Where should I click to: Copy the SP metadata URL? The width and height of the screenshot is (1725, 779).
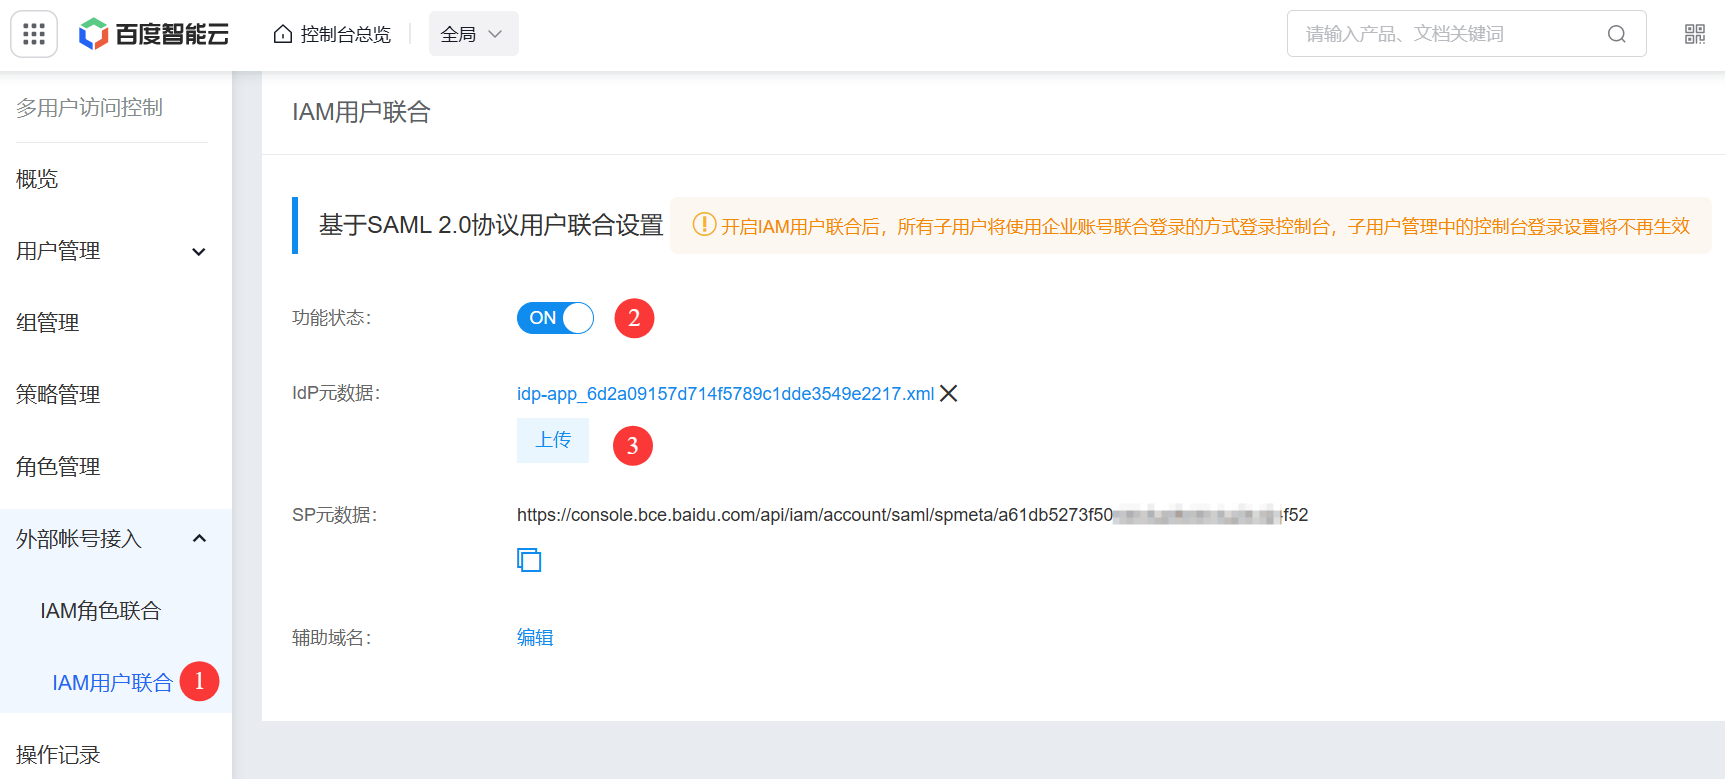pyautogui.click(x=529, y=560)
